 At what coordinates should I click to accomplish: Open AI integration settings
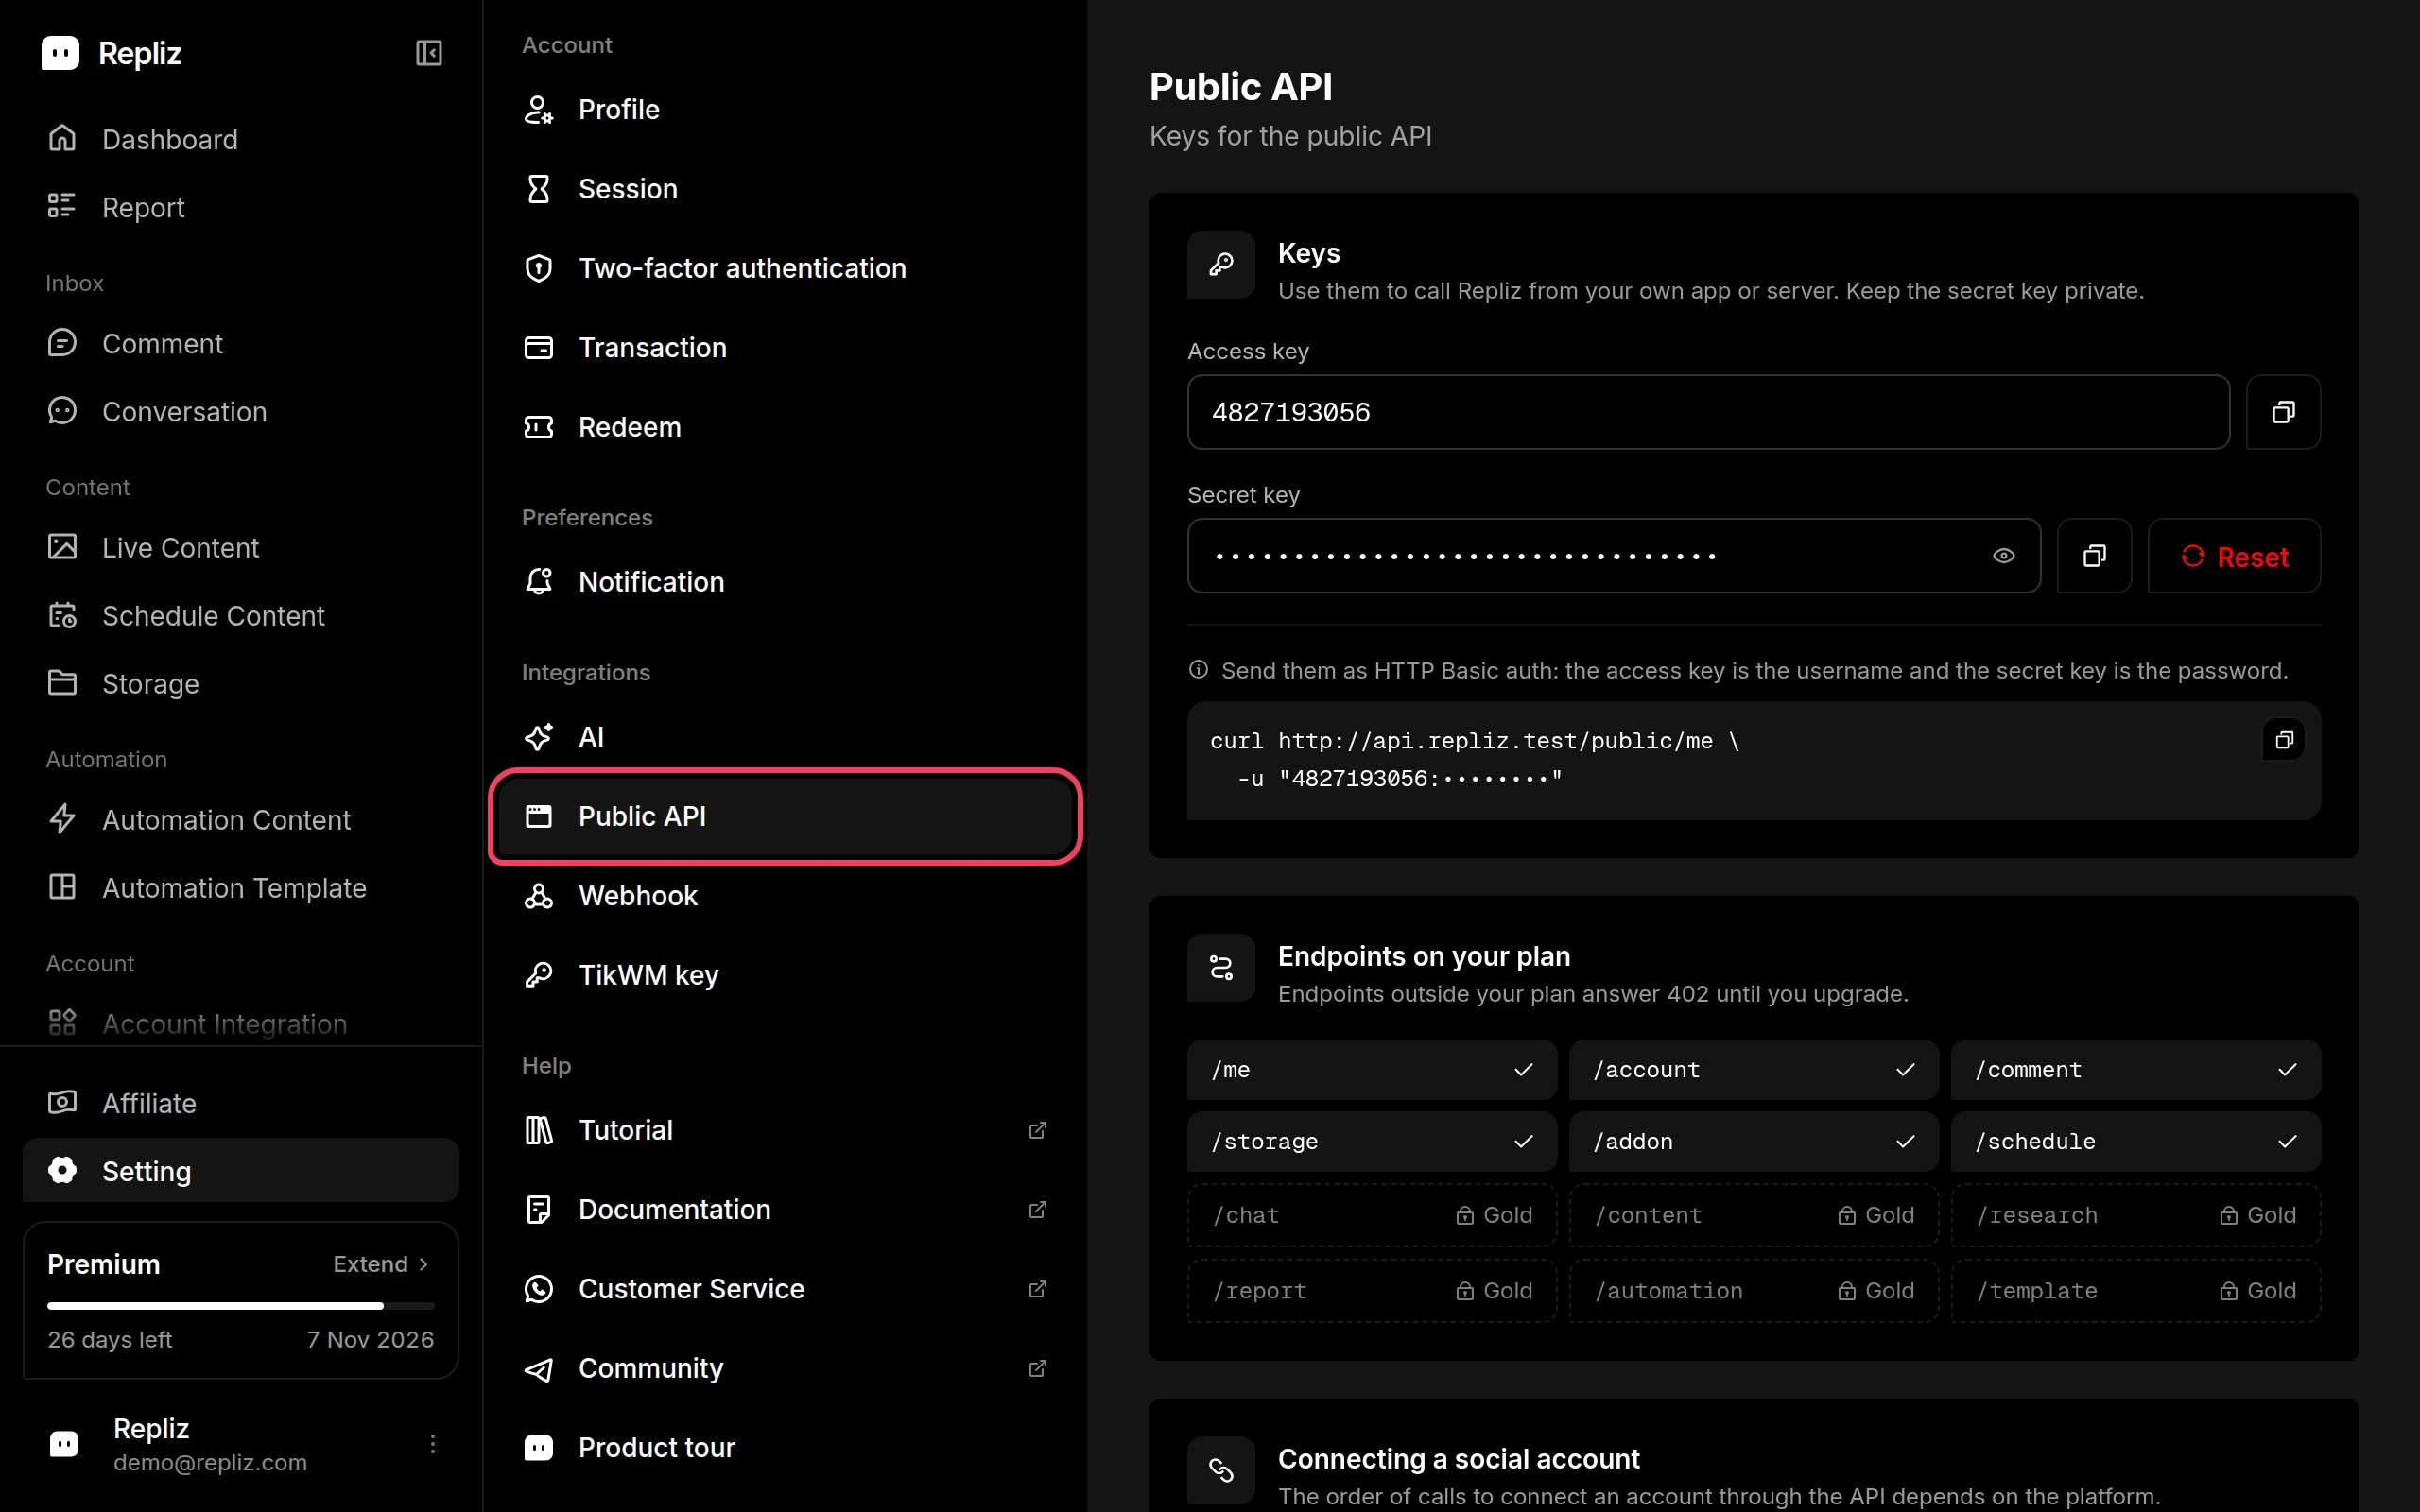click(x=785, y=737)
